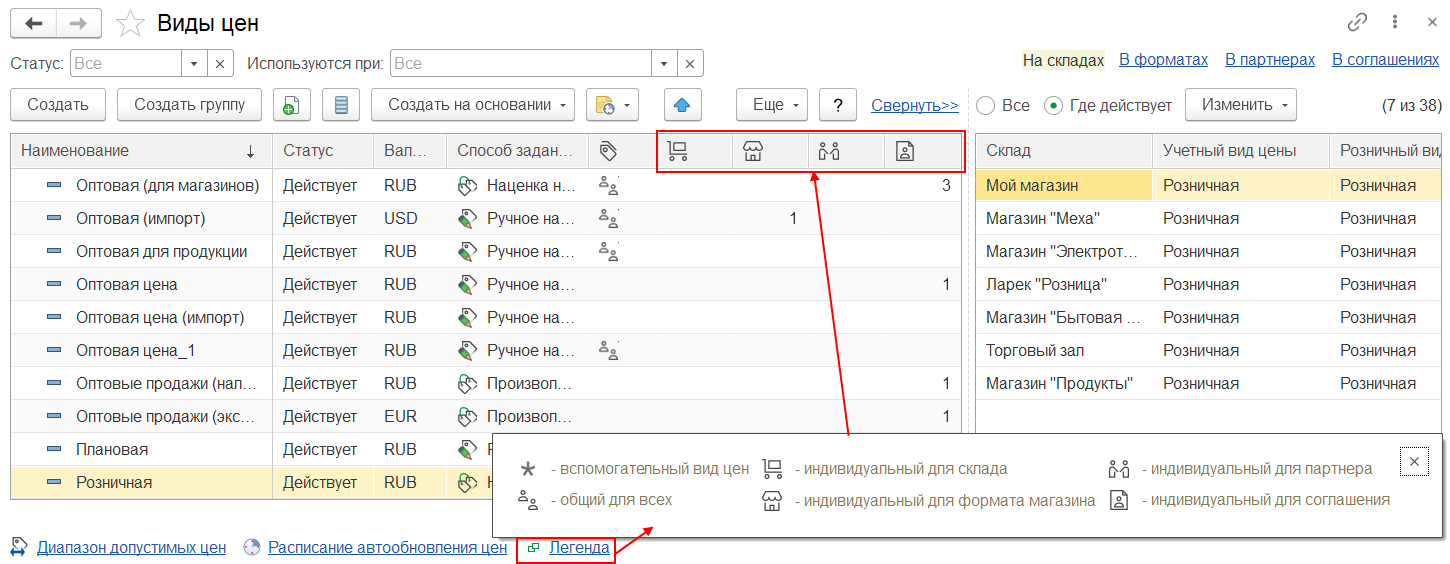Switch to the "В форматах" tab
This screenshot has height=564, width=1450.
tap(1163, 60)
